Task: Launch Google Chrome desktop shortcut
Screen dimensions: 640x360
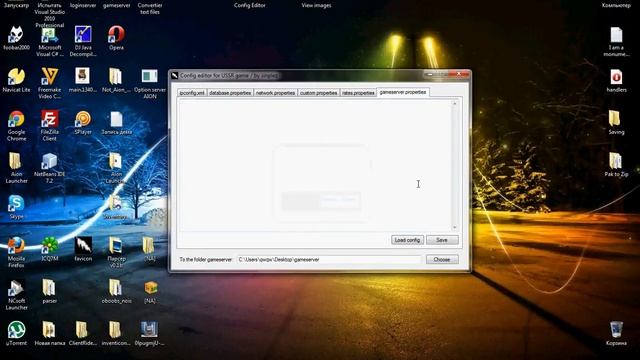Action: coord(16,119)
